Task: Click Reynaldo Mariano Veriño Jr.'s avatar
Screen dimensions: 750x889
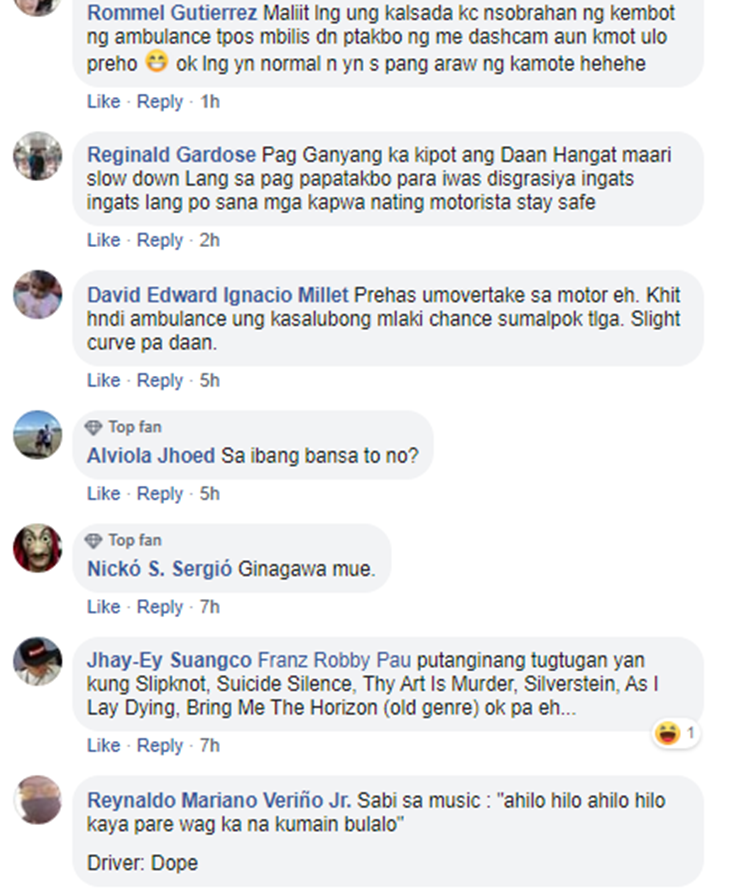Action: click(37, 800)
